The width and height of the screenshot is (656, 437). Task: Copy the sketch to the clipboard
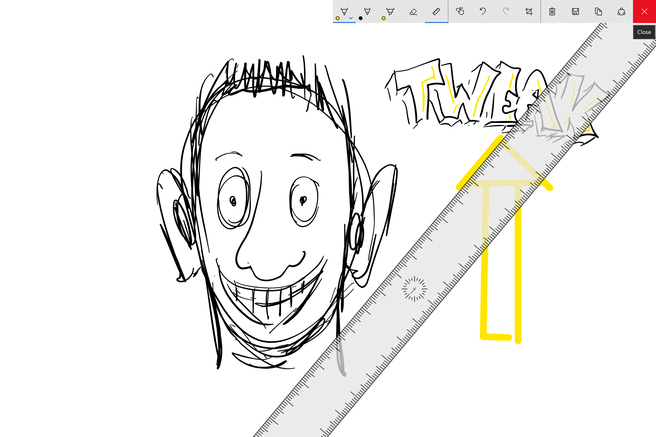[x=598, y=12]
